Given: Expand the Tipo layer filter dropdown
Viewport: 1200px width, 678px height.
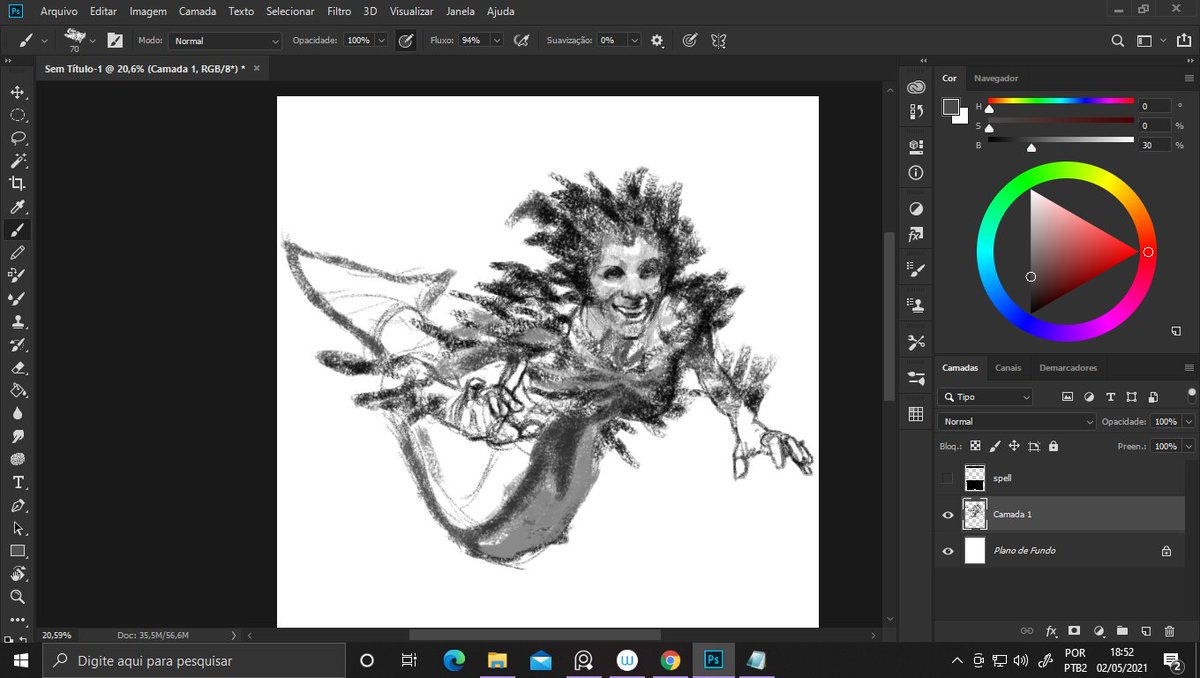Looking at the screenshot, I should tap(986, 397).
